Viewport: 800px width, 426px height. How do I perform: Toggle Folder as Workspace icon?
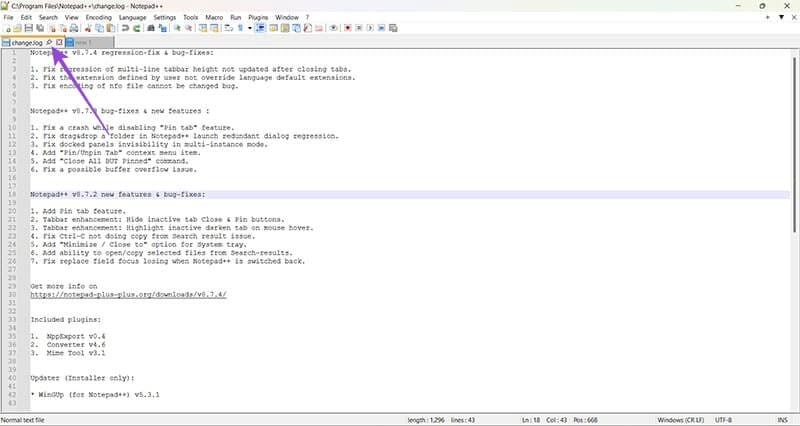319,28
